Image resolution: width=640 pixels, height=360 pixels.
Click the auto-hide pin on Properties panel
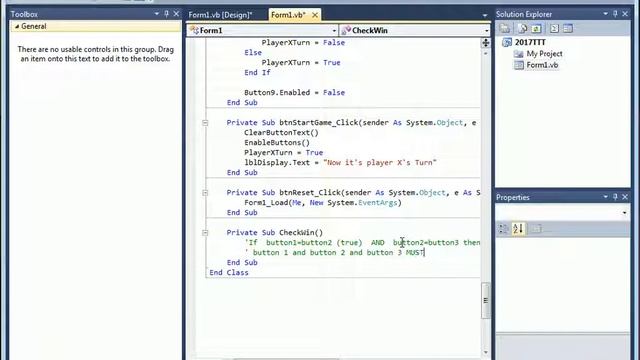pos(615,197)
